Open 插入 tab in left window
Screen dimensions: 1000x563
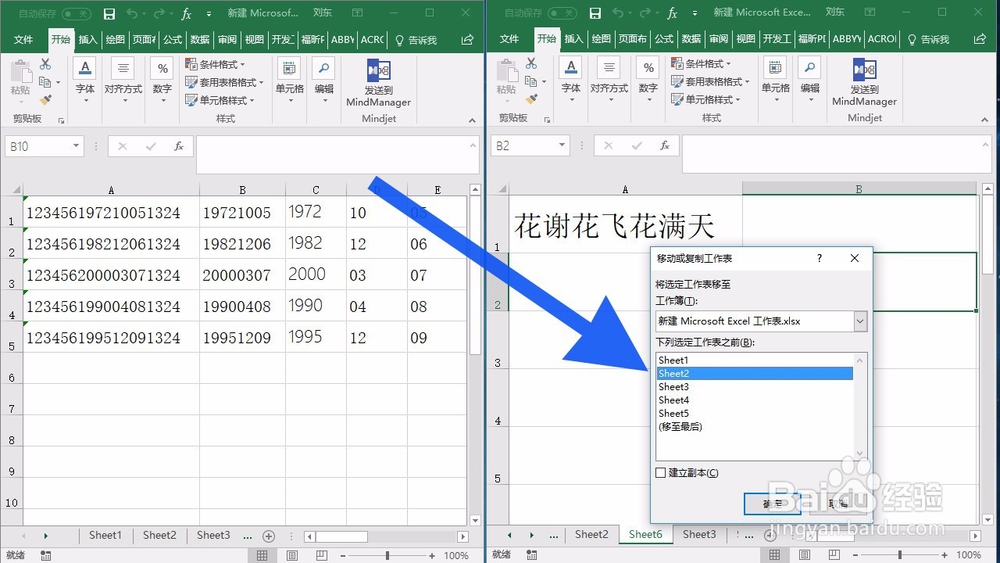[x=88, y=40]
